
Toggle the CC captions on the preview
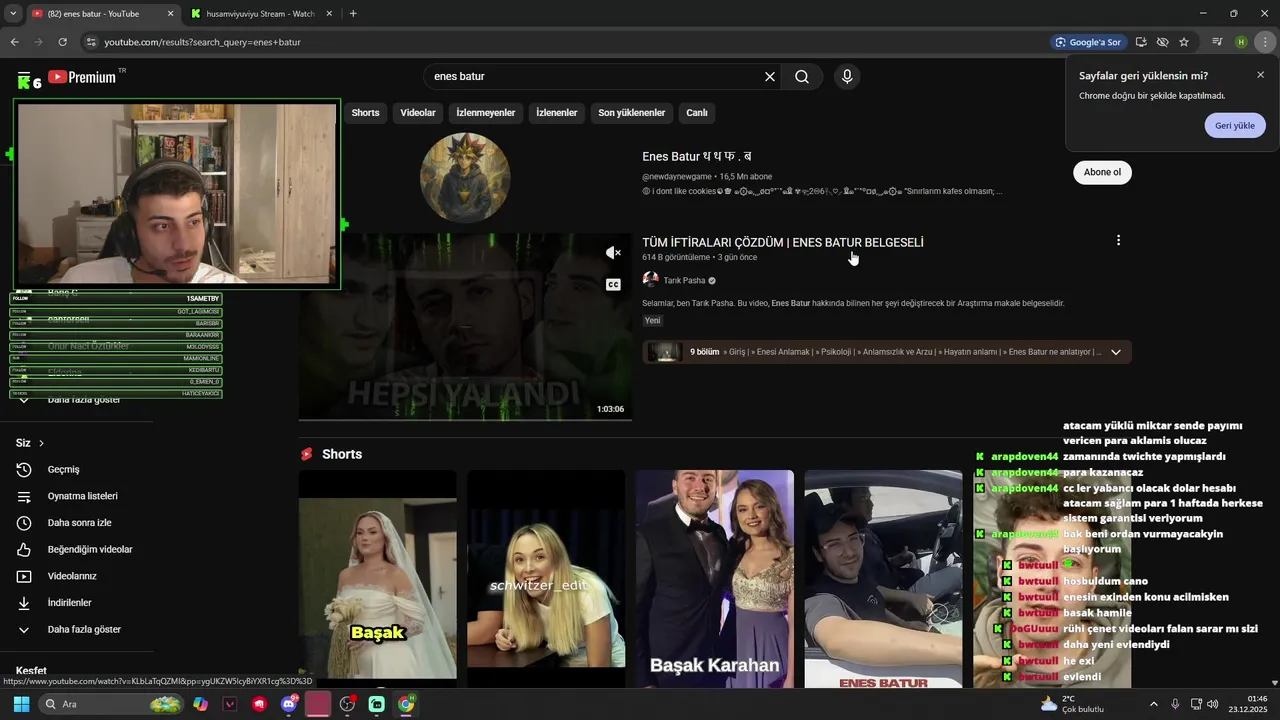(613, 285)
